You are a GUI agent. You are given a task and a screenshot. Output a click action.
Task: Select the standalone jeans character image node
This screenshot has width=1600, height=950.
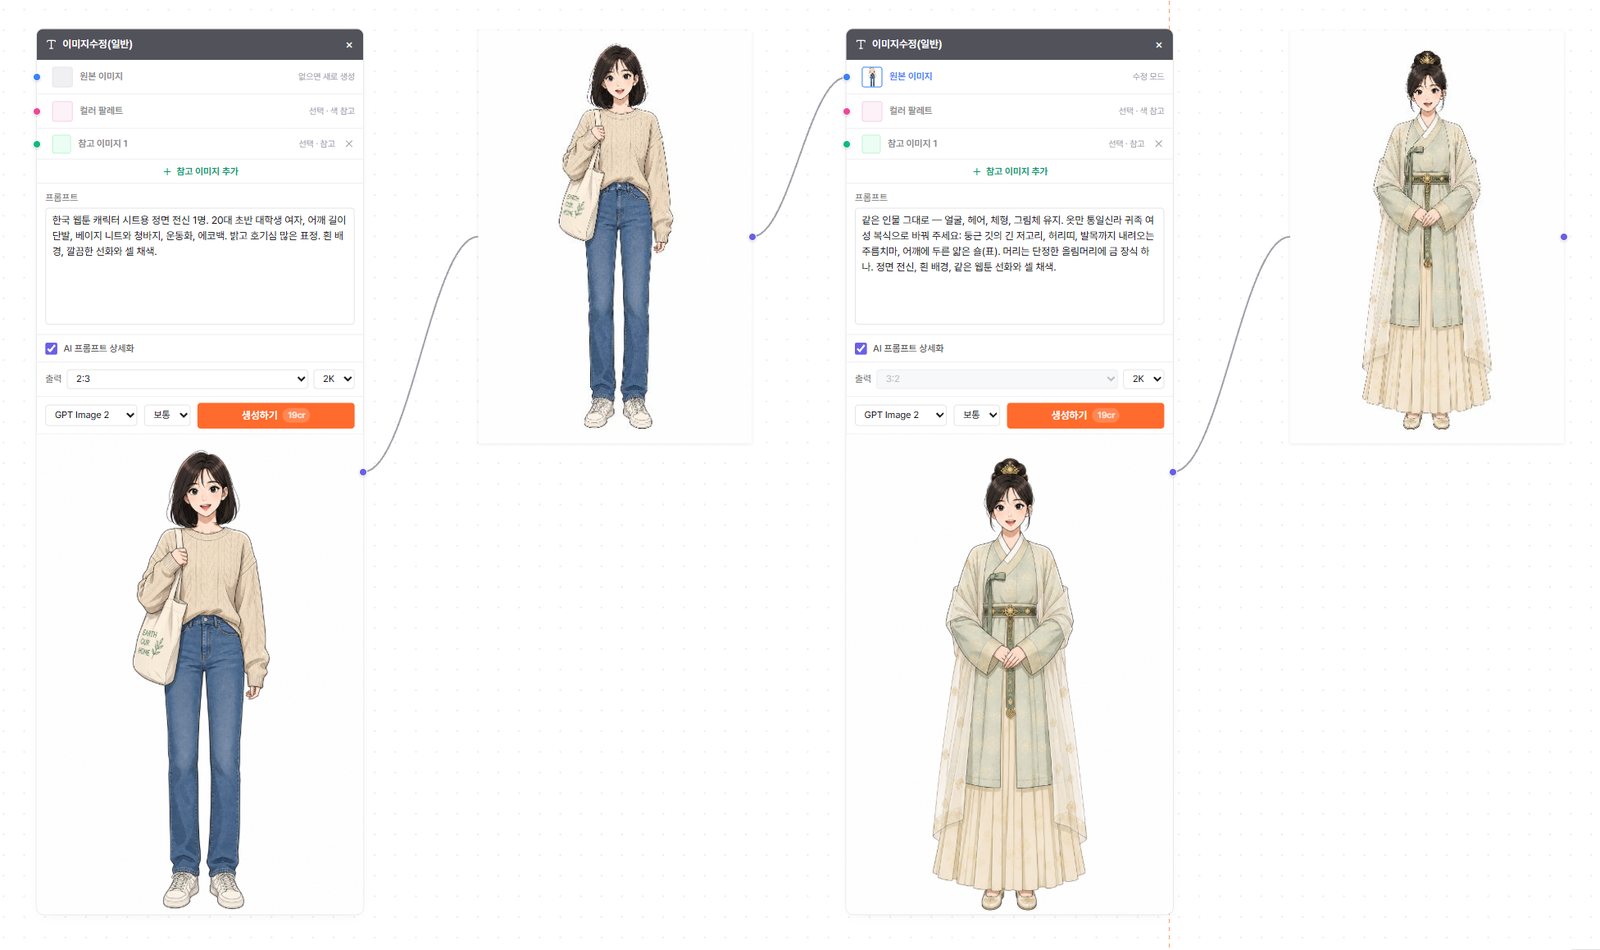615,237
